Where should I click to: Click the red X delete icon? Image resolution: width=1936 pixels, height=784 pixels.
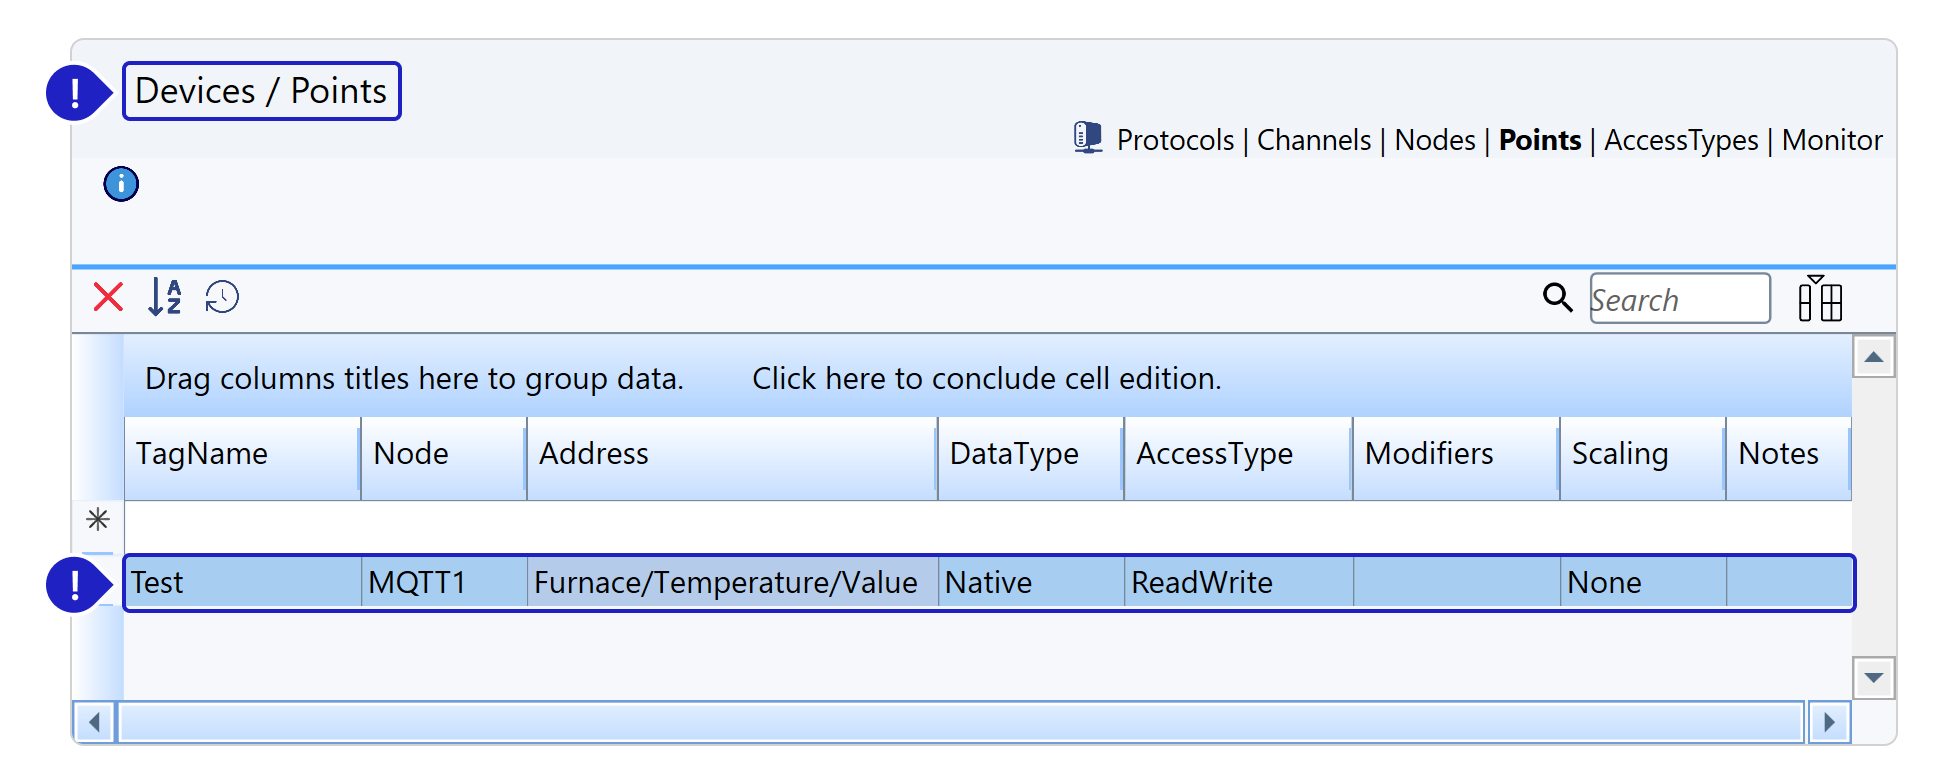tap(108, 297)
